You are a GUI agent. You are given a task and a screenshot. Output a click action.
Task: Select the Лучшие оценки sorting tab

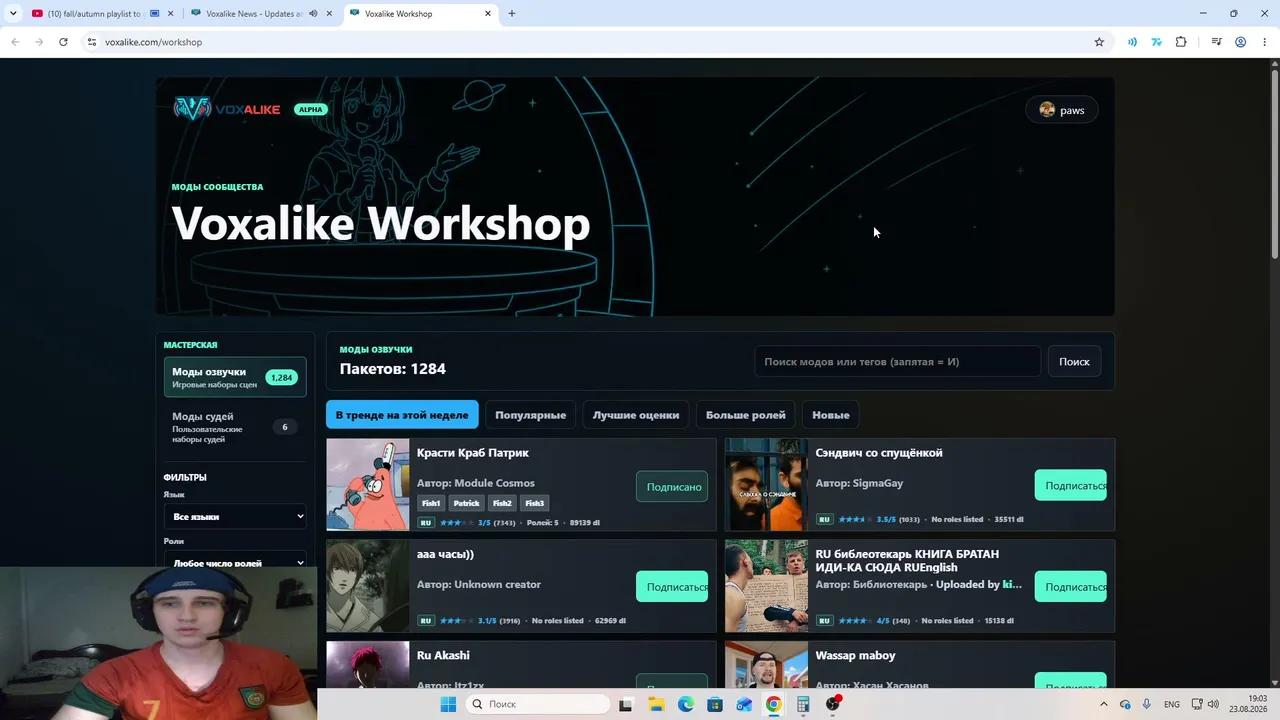pyautogui.click(x=636, y=415)
